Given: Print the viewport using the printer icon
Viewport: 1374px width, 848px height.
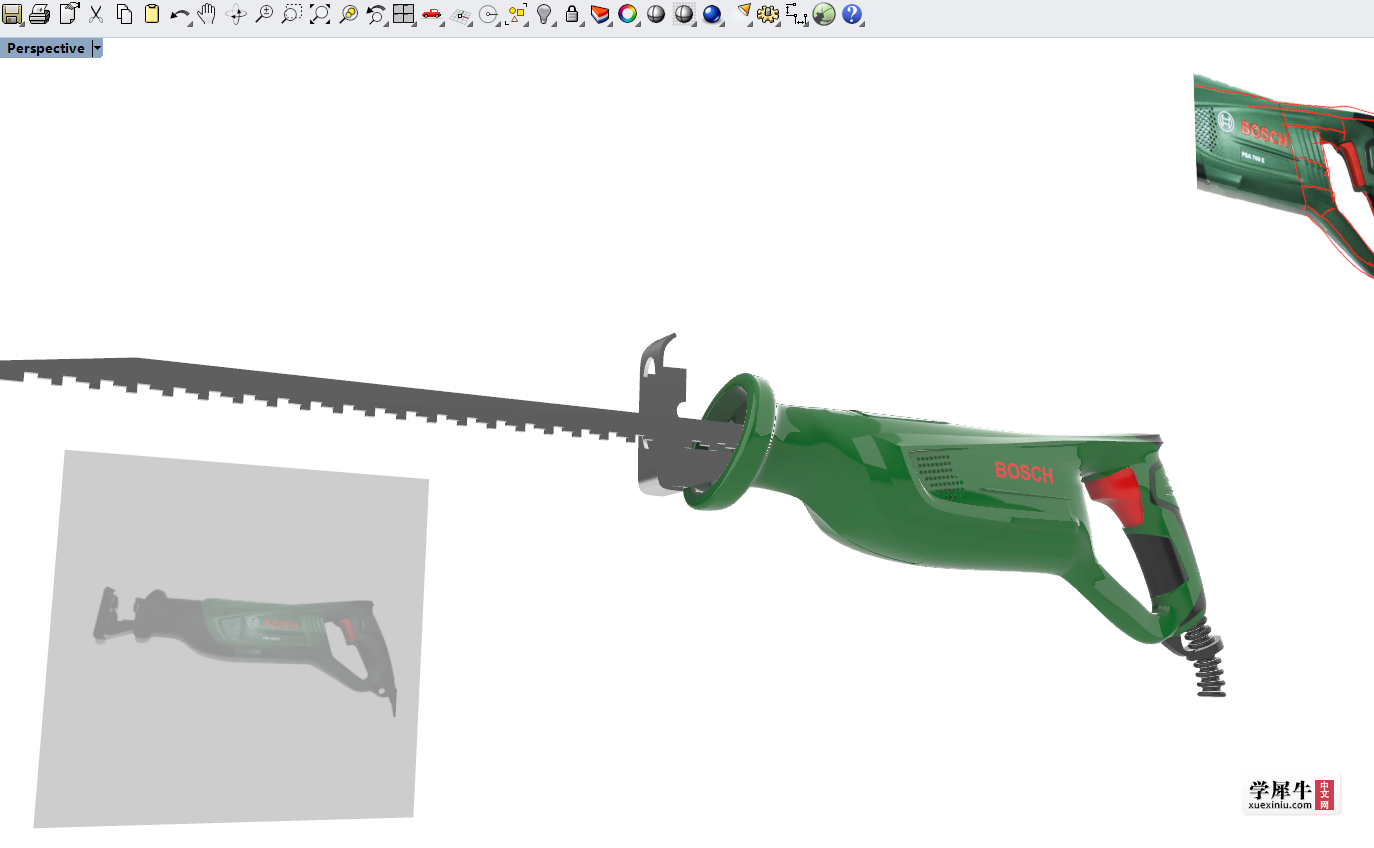Looking at the screenshot, I should [x=40, y=14].
